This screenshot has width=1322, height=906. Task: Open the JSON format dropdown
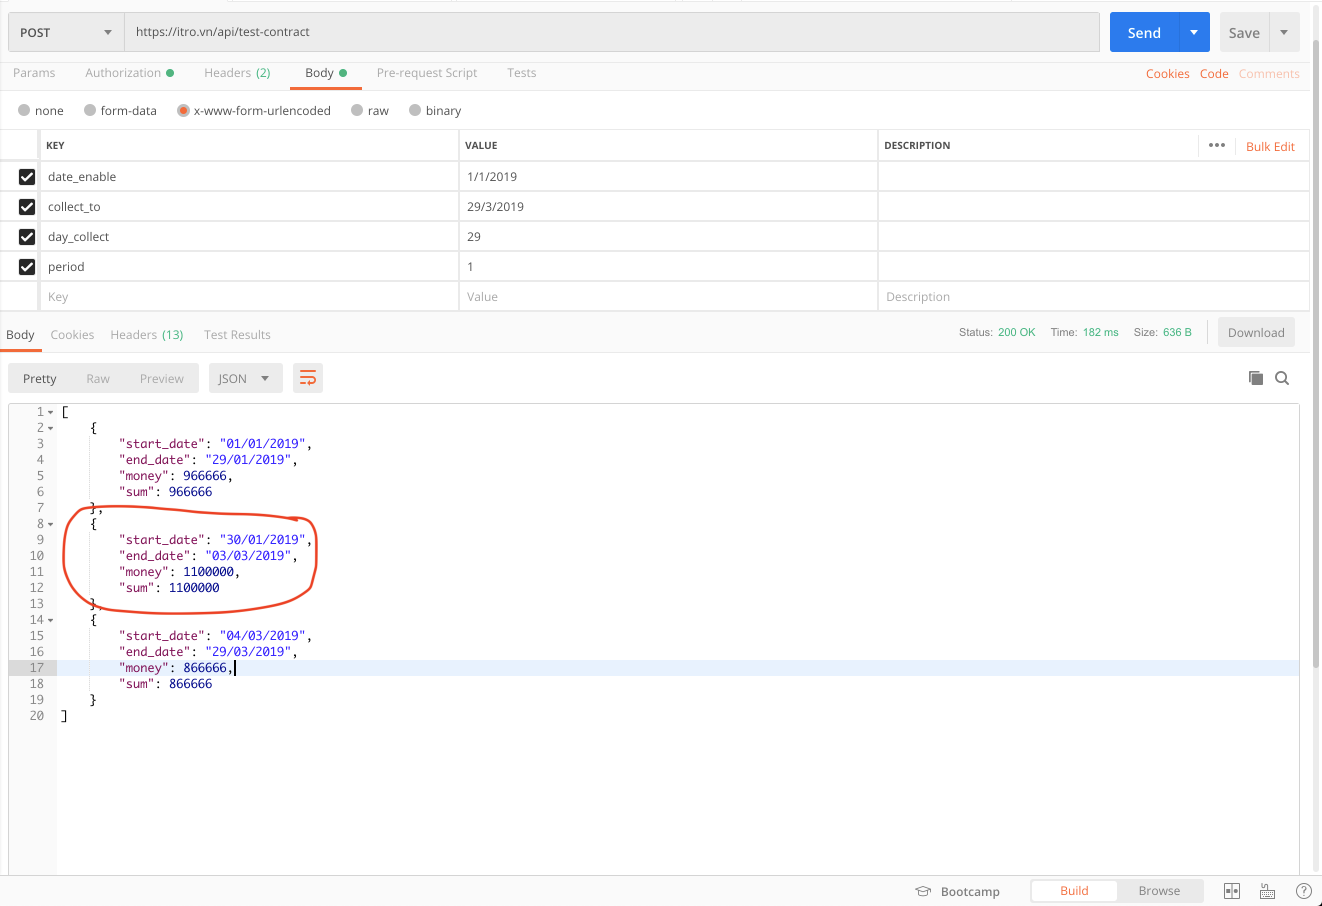point(245,378)
